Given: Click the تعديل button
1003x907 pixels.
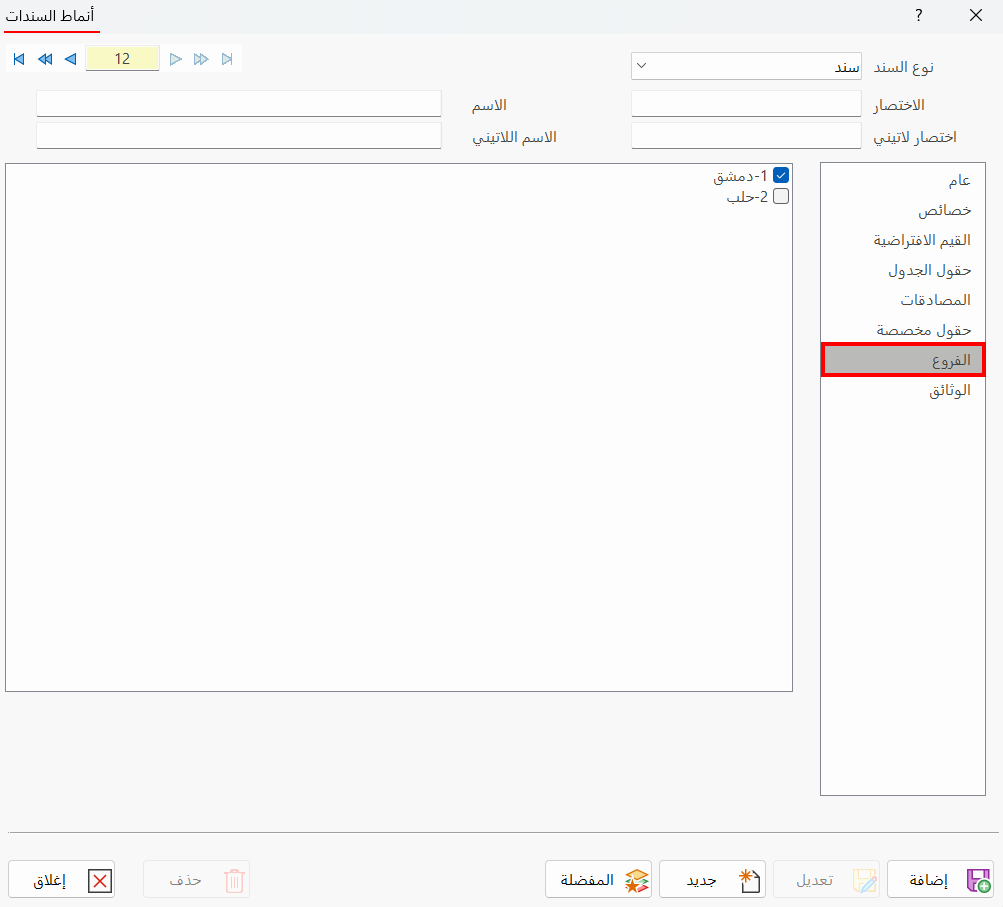Looking at the screenshot, I should tap(826, 880).
